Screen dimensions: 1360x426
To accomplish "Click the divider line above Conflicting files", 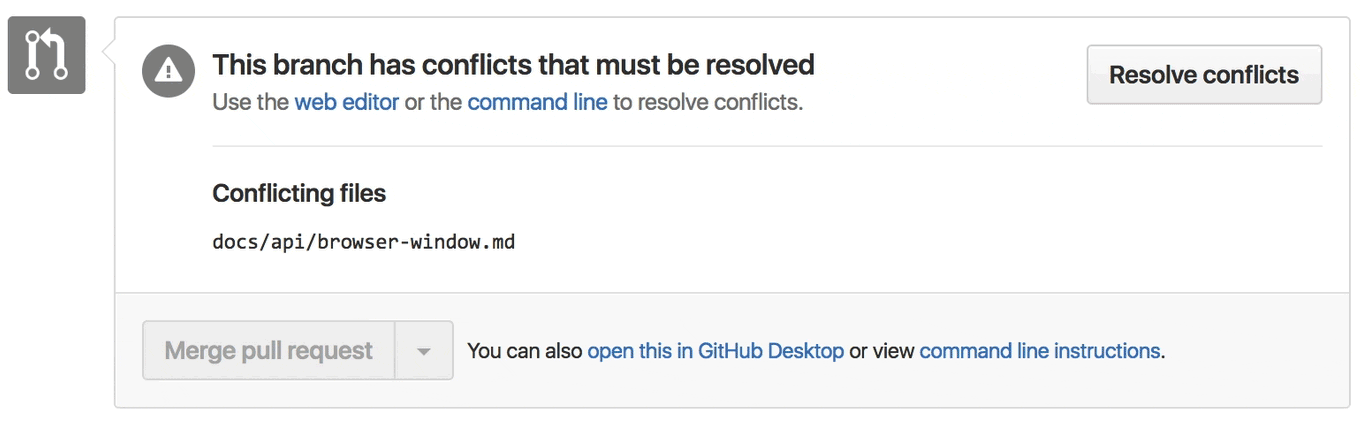I will point(767,146).
